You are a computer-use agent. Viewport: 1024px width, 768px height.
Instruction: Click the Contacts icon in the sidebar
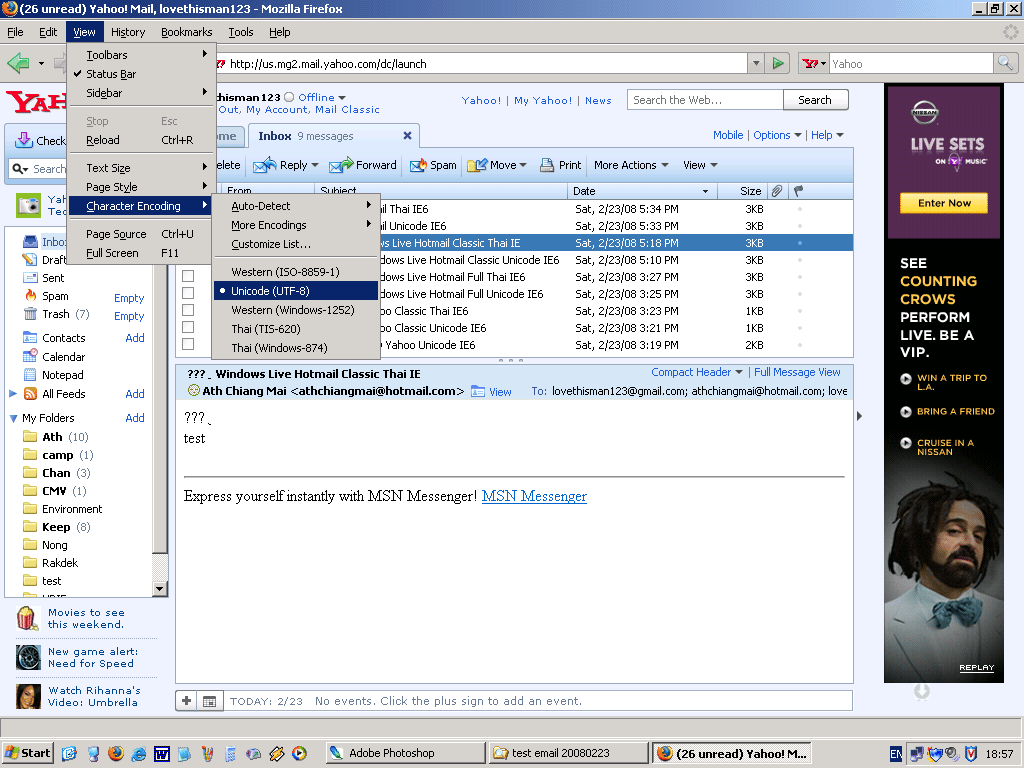[30, 338]
